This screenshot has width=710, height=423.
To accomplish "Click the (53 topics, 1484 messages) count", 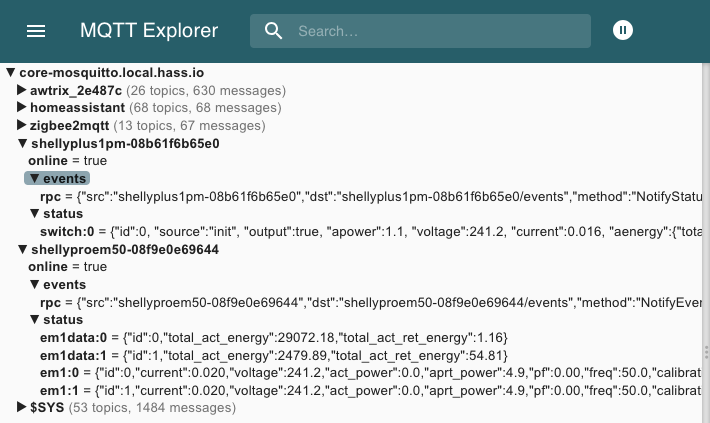I will [152, 408].
